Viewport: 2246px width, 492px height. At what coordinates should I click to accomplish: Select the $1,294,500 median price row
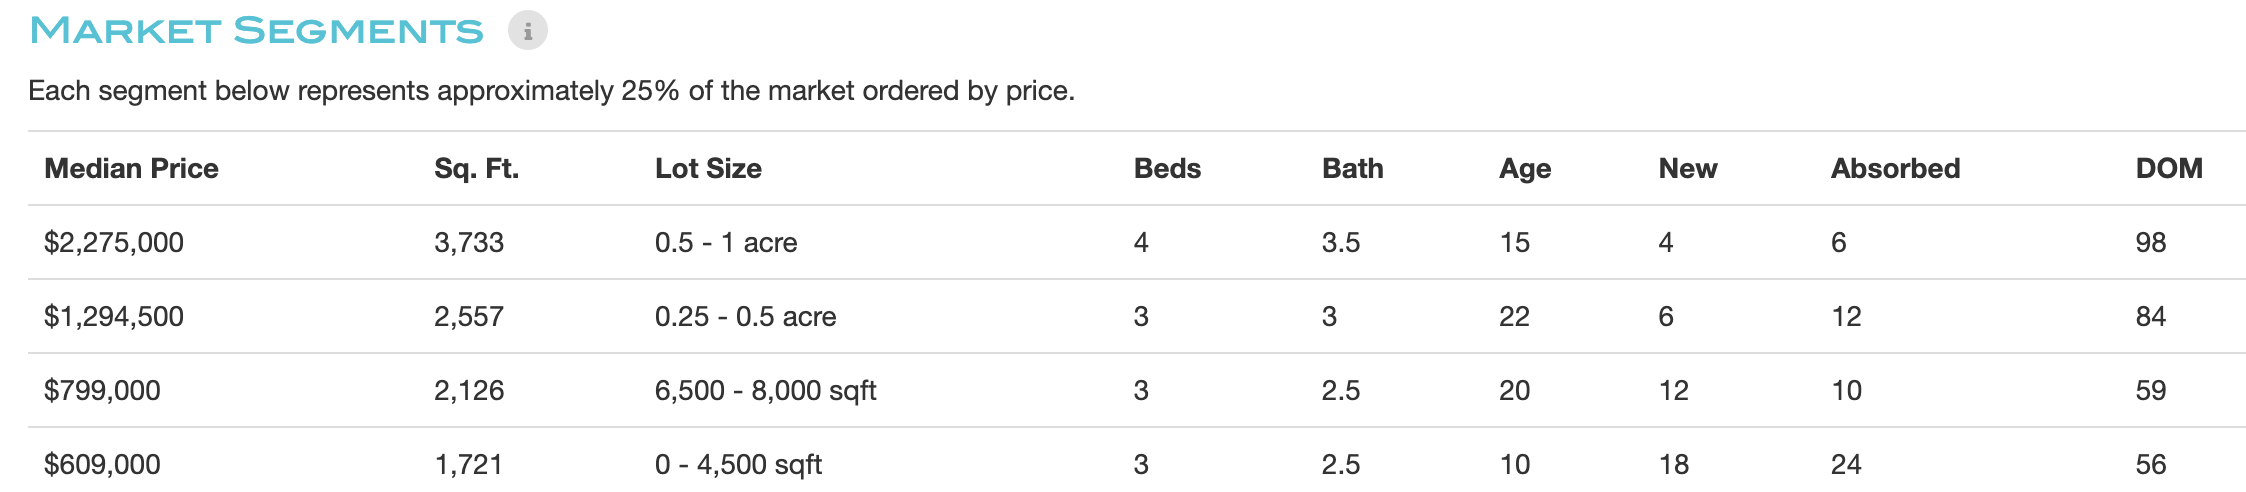point(1137,316)
